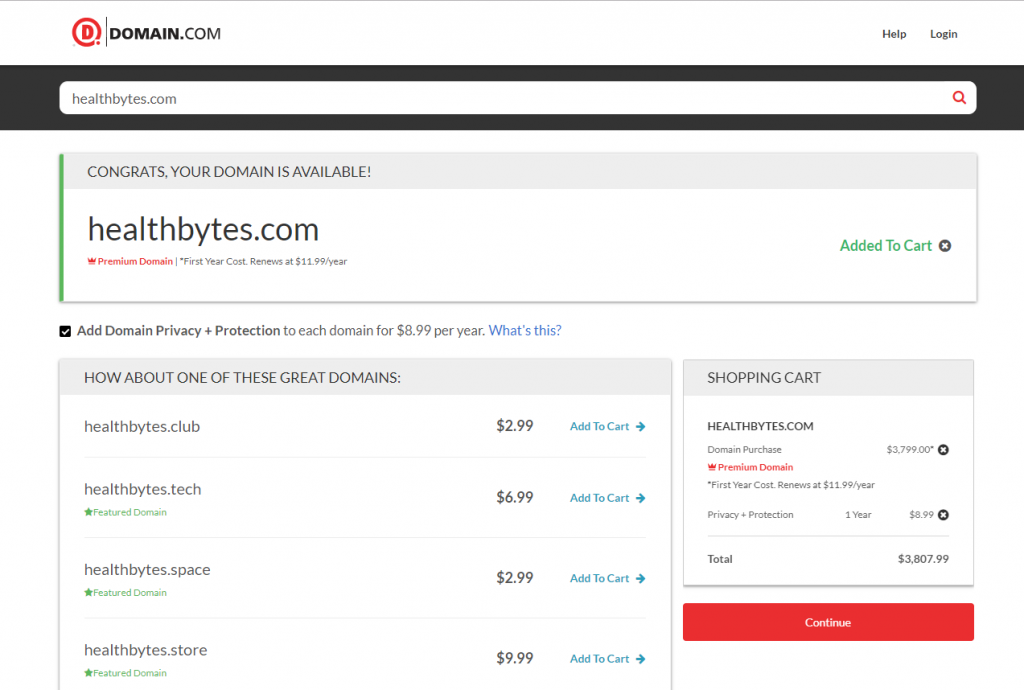Click the $3,799.00 domain purchase price
The image size is (1024, 690).
[x=910, y=449]
